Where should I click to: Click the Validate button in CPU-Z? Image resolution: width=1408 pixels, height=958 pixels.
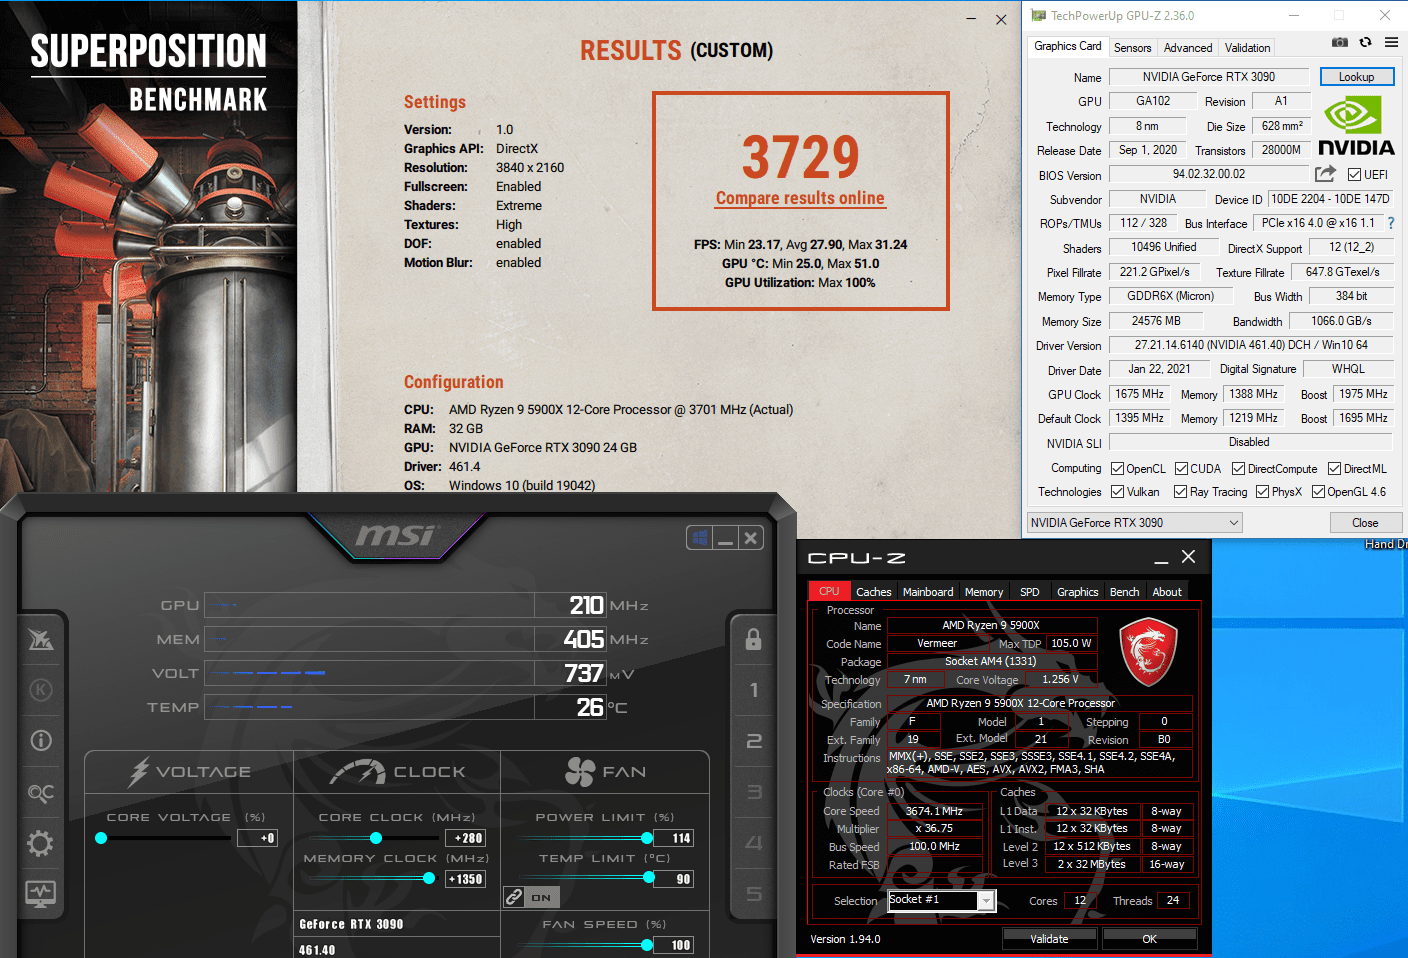[1049, 939]
